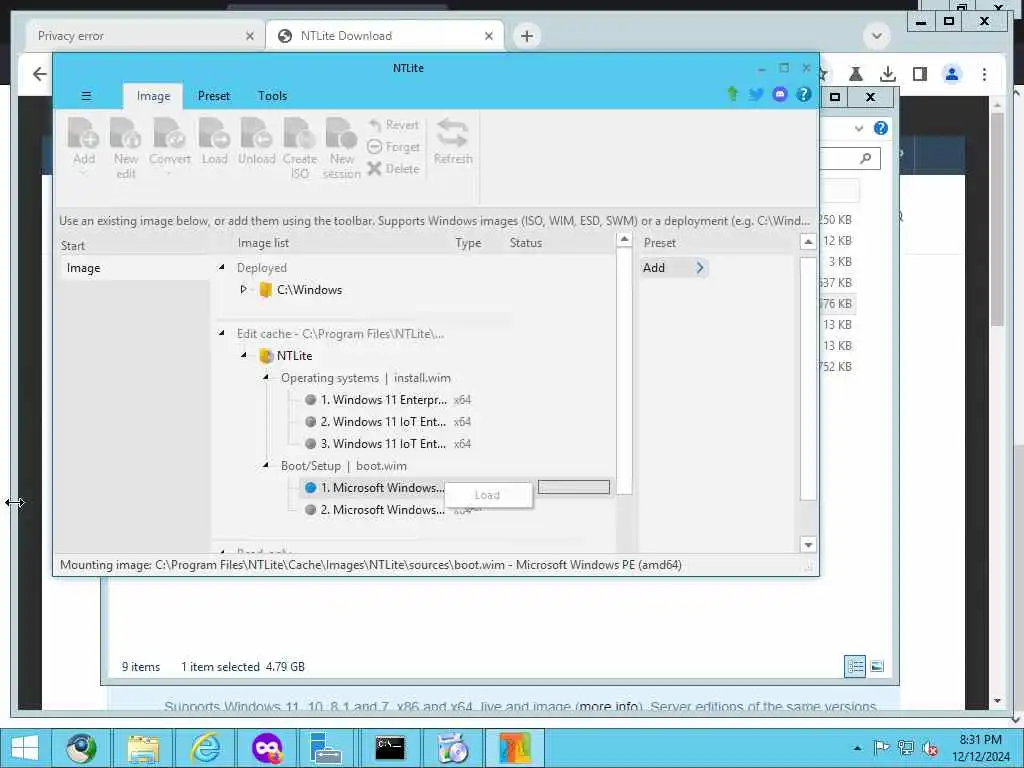The image size is (1024, 768).
Task: Click the browser back arrow
Action: [39, 74]
